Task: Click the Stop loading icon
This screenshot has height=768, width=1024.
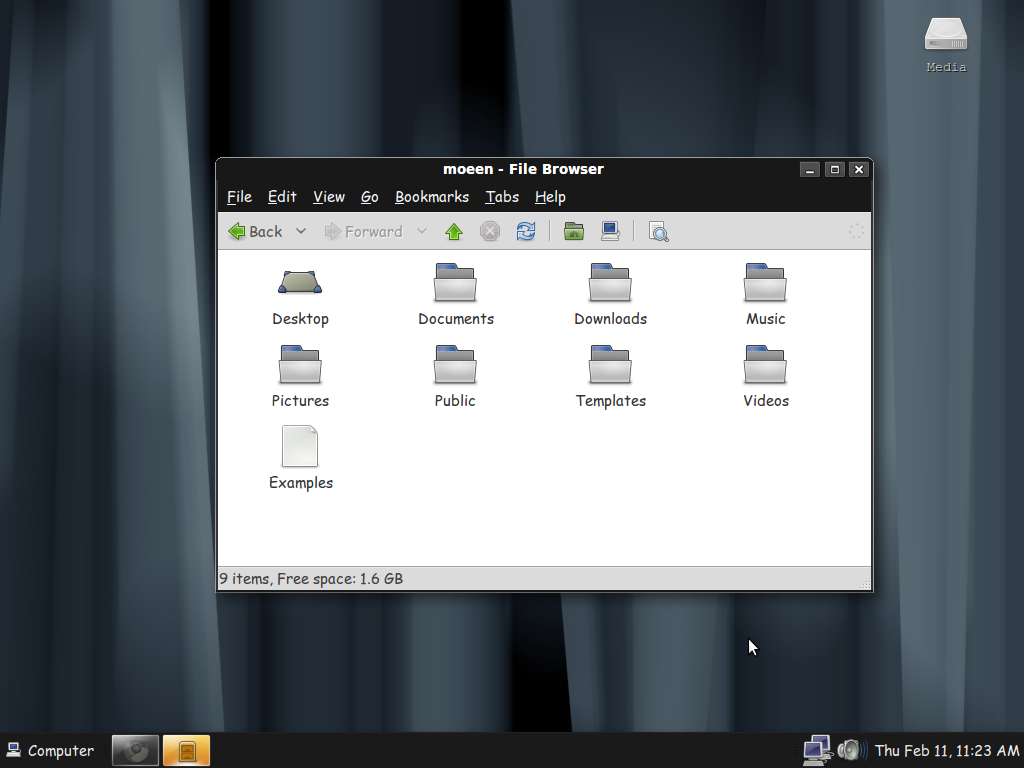Action: click(x=490, y=231)
